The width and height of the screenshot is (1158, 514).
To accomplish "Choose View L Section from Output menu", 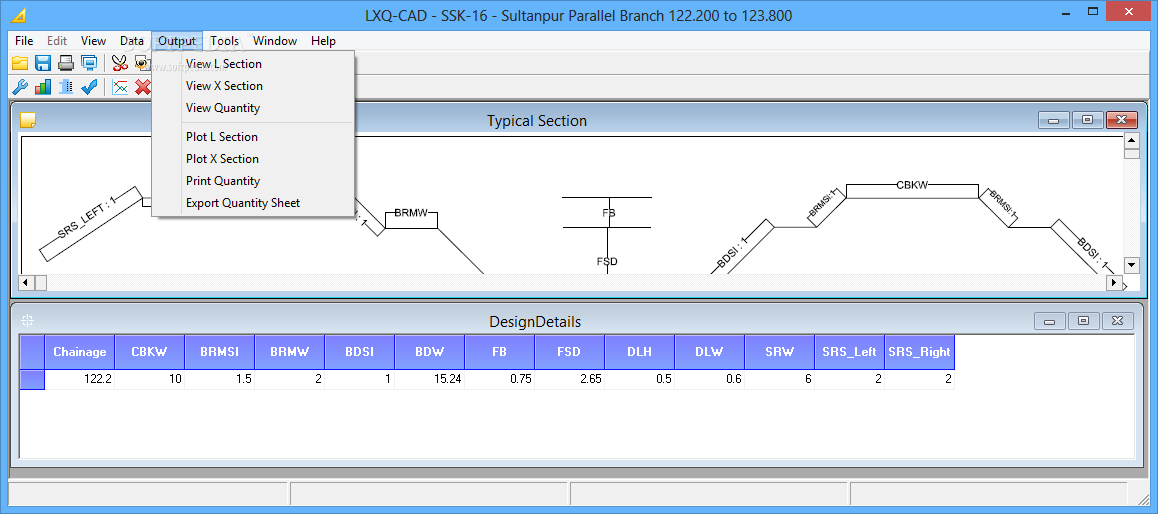I will (253, 64).
